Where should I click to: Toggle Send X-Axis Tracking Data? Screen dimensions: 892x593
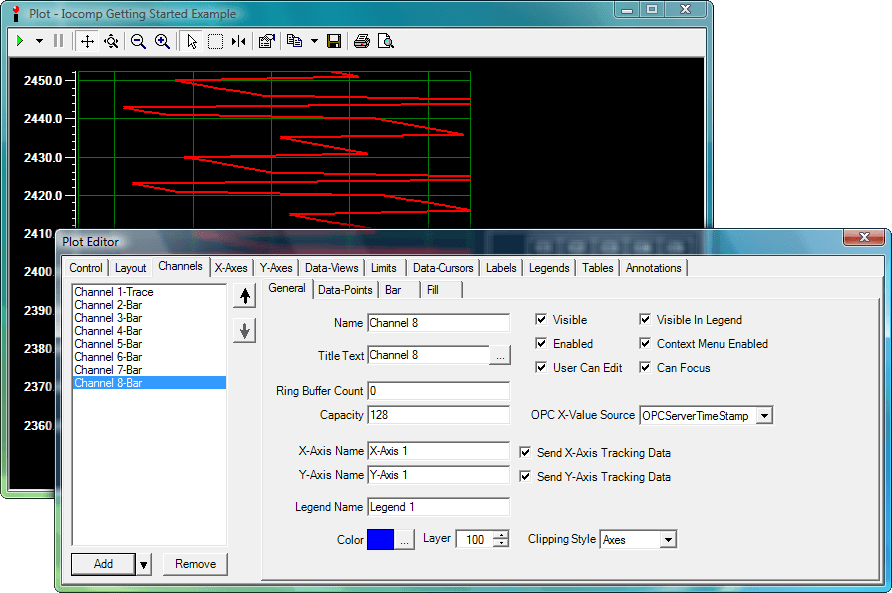pos(525,452)
